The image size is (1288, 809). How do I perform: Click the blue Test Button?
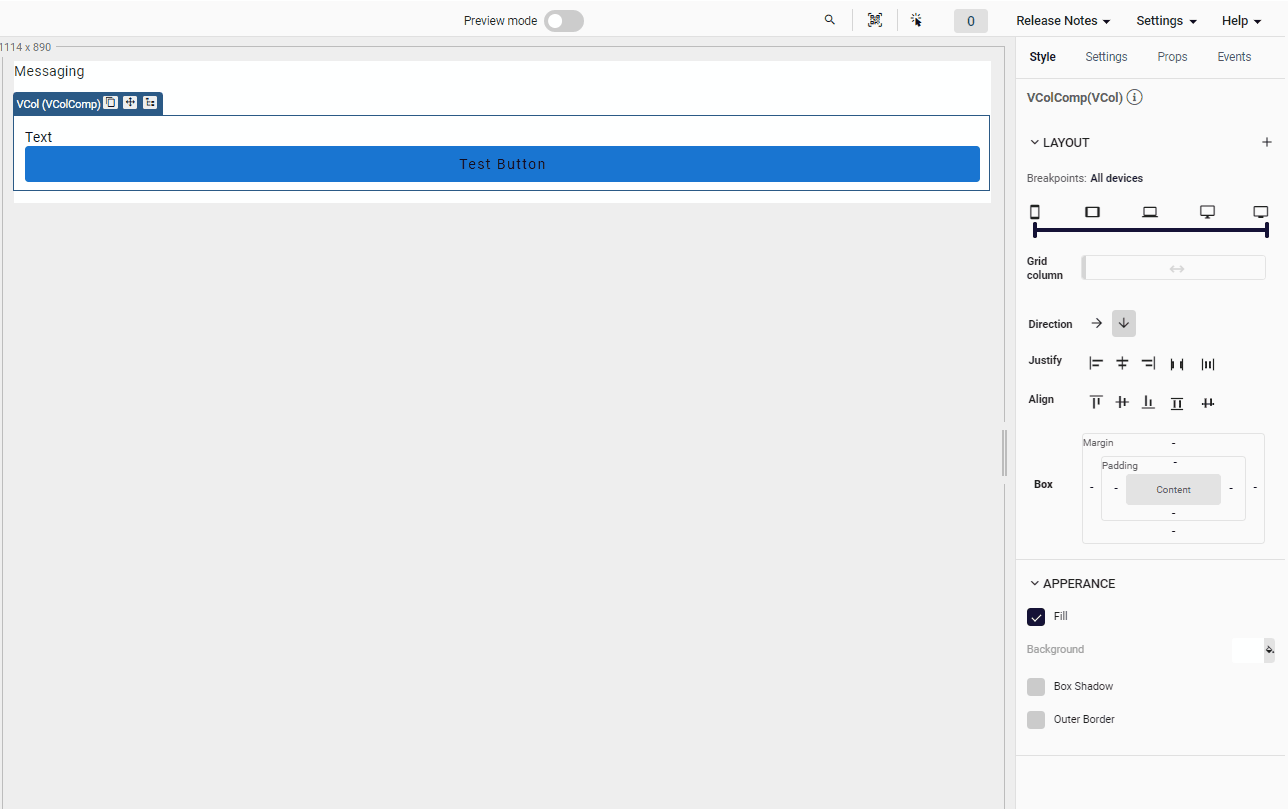coord(502,164)
